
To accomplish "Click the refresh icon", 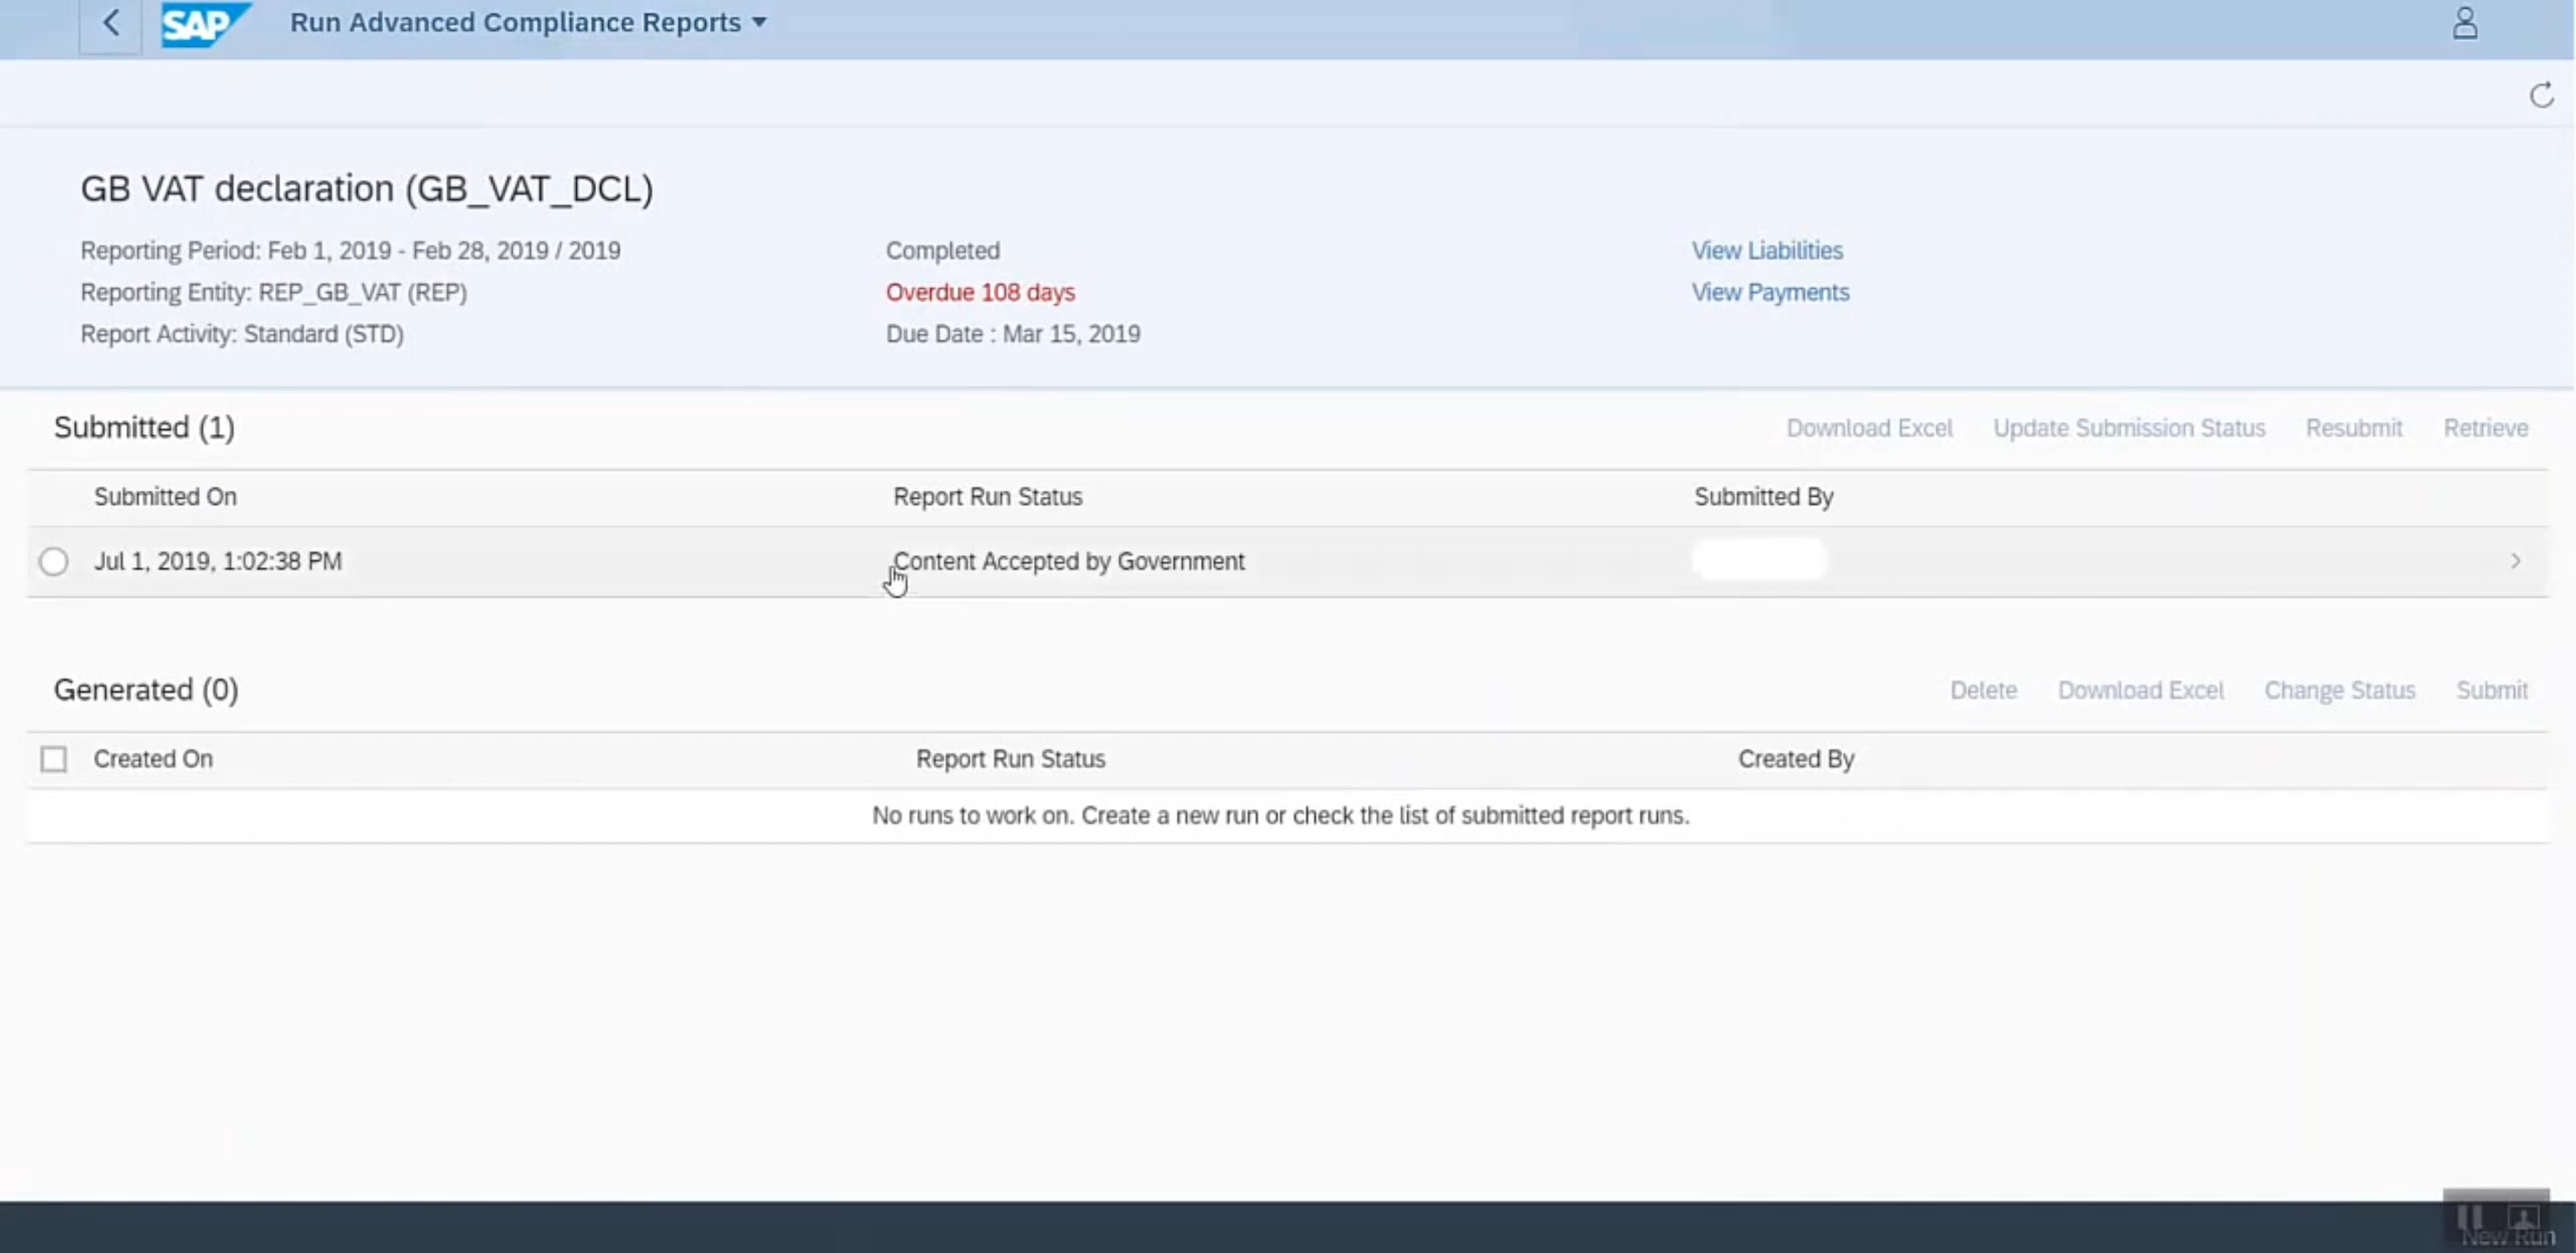I will click(2541, 96).
